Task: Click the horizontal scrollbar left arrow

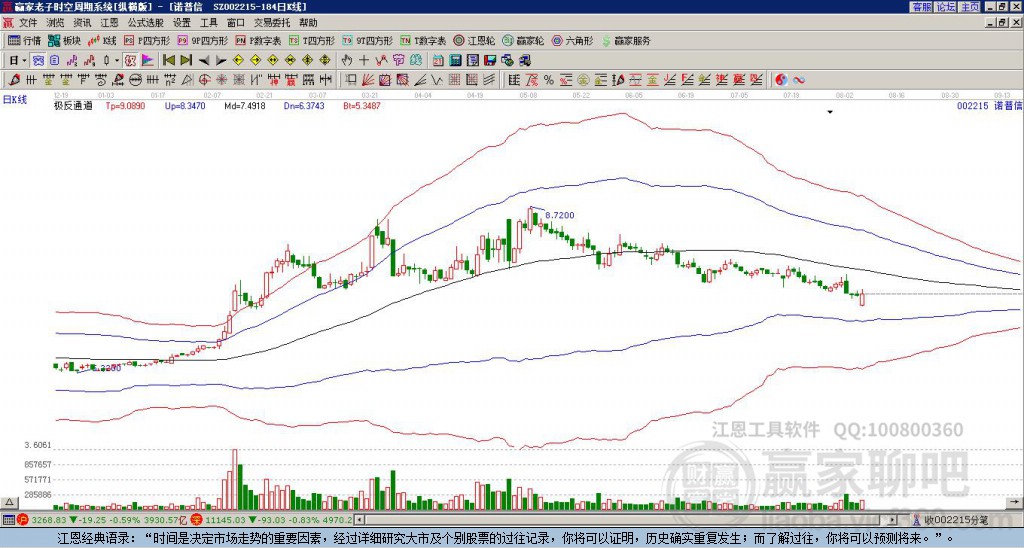Action: [x=359, y=520]
